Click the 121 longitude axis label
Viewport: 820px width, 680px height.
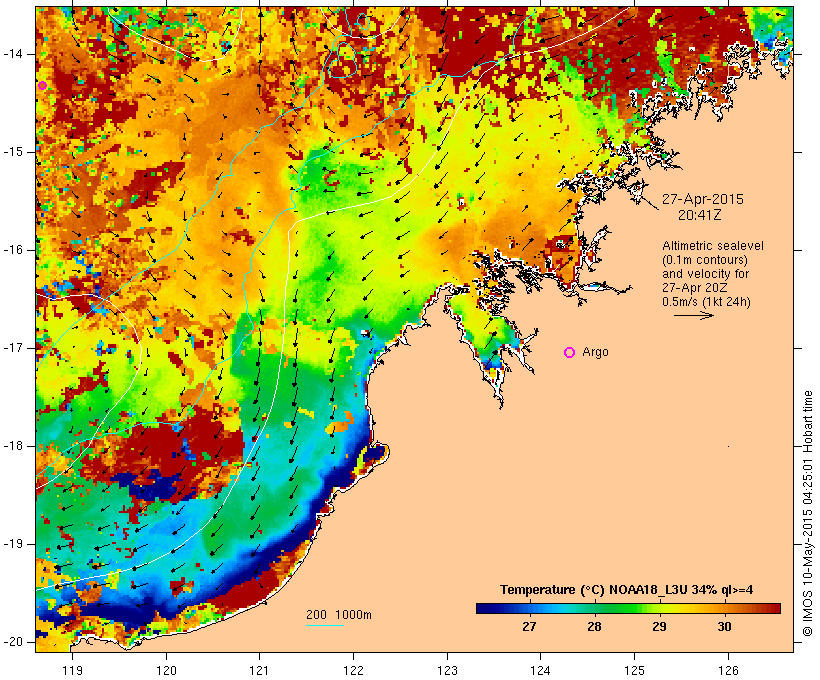point(260,670)
